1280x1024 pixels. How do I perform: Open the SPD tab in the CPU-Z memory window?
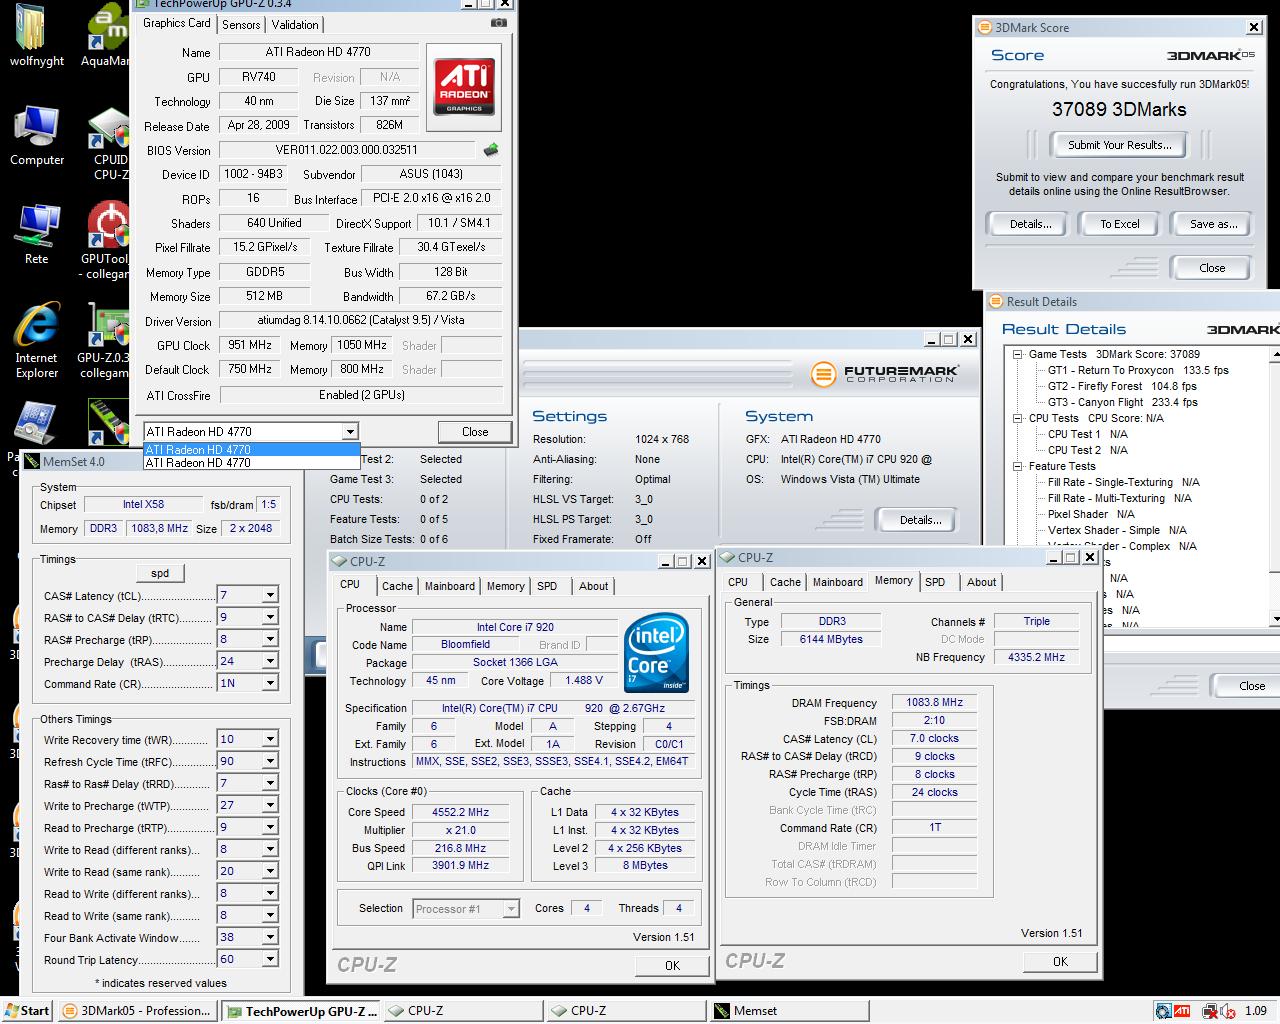pos(935,582)
